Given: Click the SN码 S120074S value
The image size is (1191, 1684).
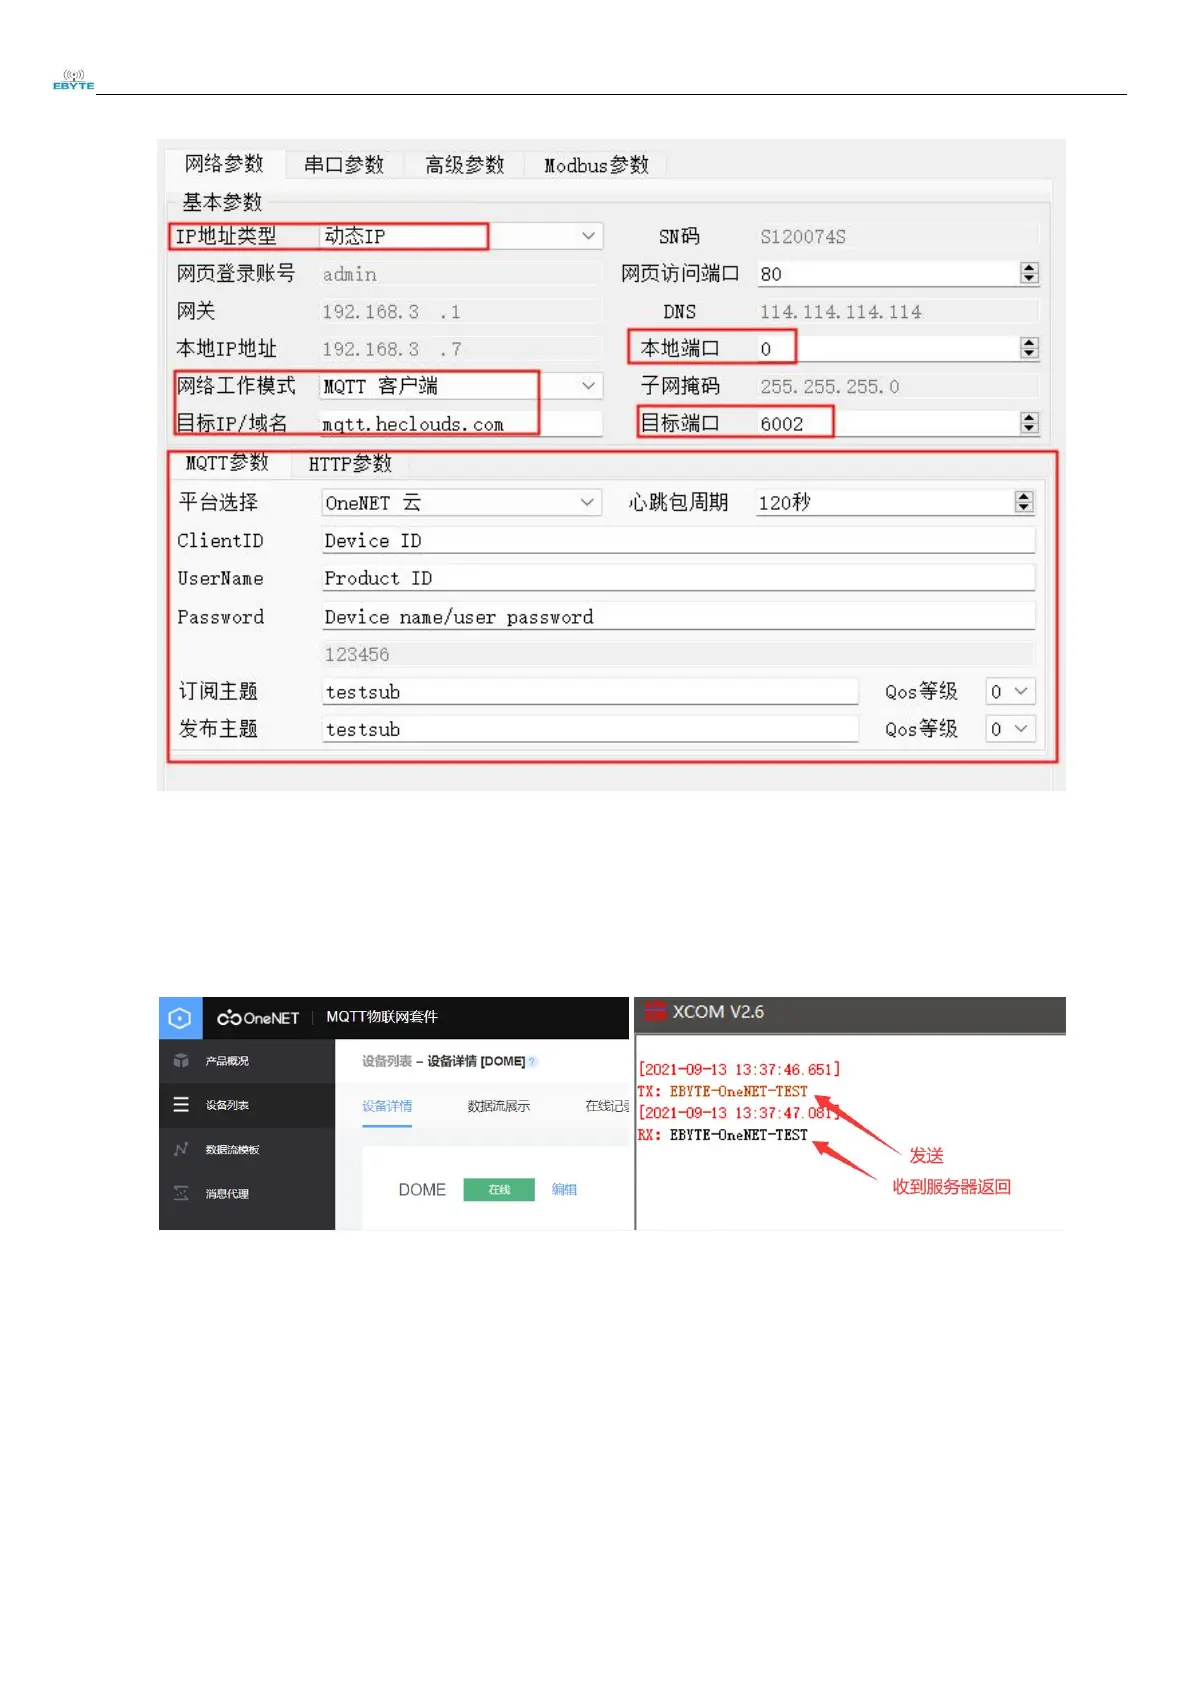Looking at the screenshot, I should pos(803,237).
